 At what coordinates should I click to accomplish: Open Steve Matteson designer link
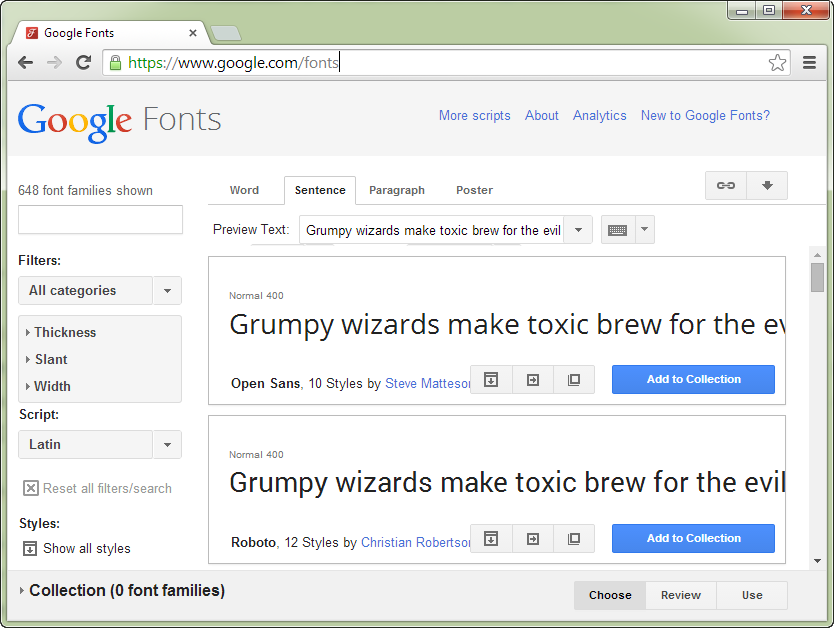(428, 383)
